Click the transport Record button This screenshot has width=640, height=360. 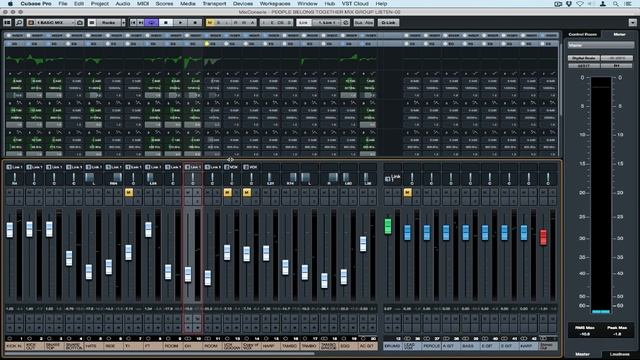point(195,22)
